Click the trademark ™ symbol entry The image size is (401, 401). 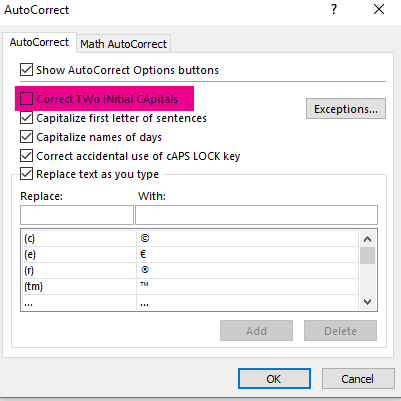point(144,284)
